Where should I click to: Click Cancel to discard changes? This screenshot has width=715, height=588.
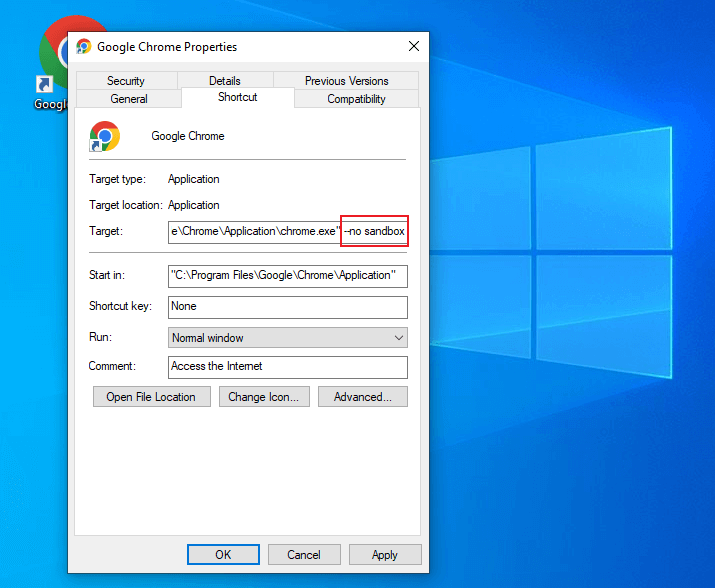click(x=304, y=555)
